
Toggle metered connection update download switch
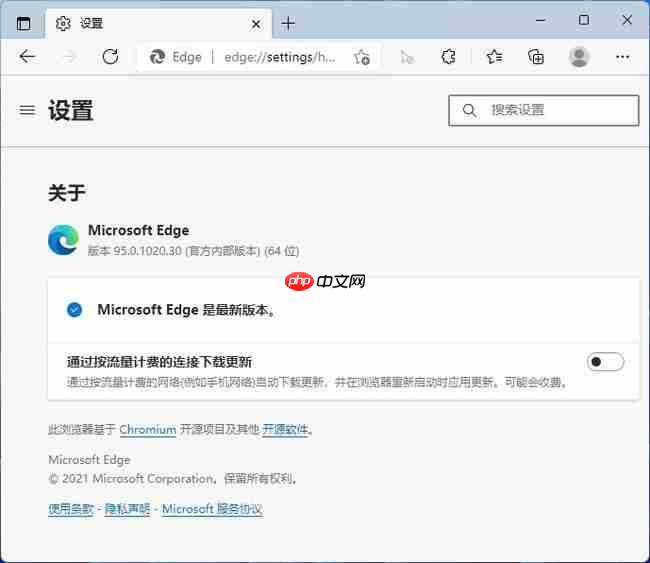tap(605, 362)
